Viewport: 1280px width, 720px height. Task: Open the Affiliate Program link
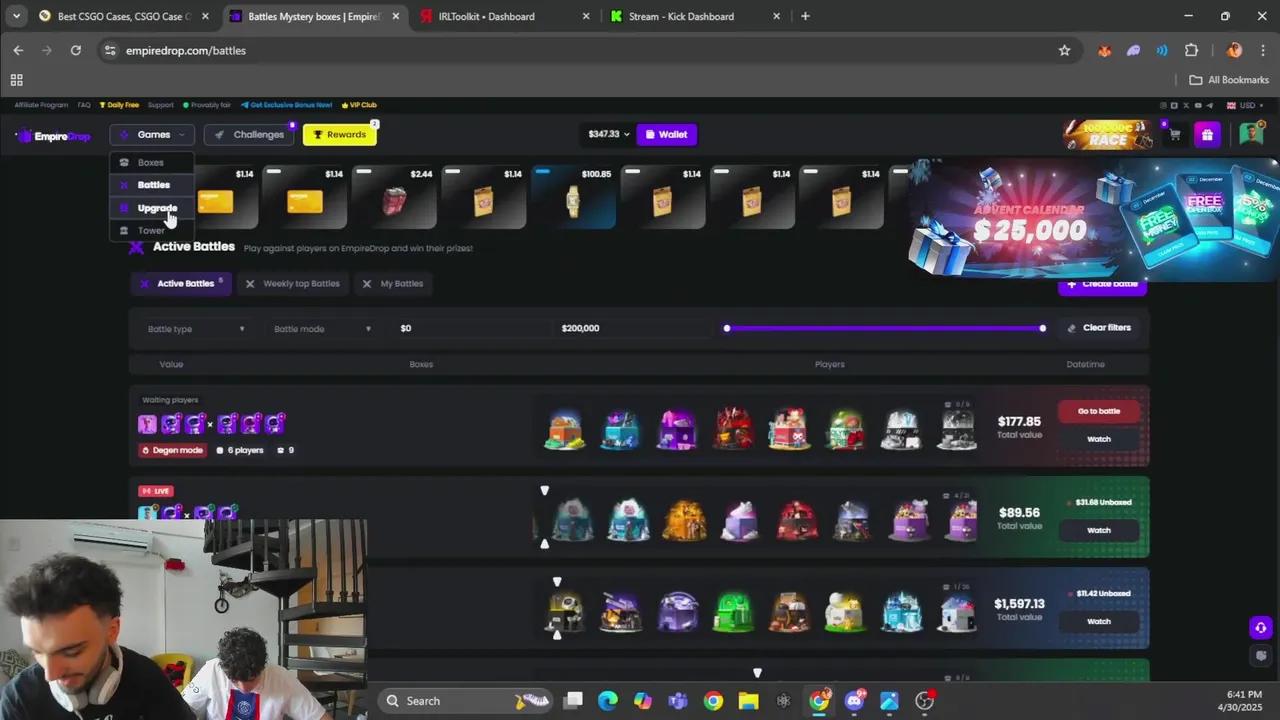tap(41, 105)
